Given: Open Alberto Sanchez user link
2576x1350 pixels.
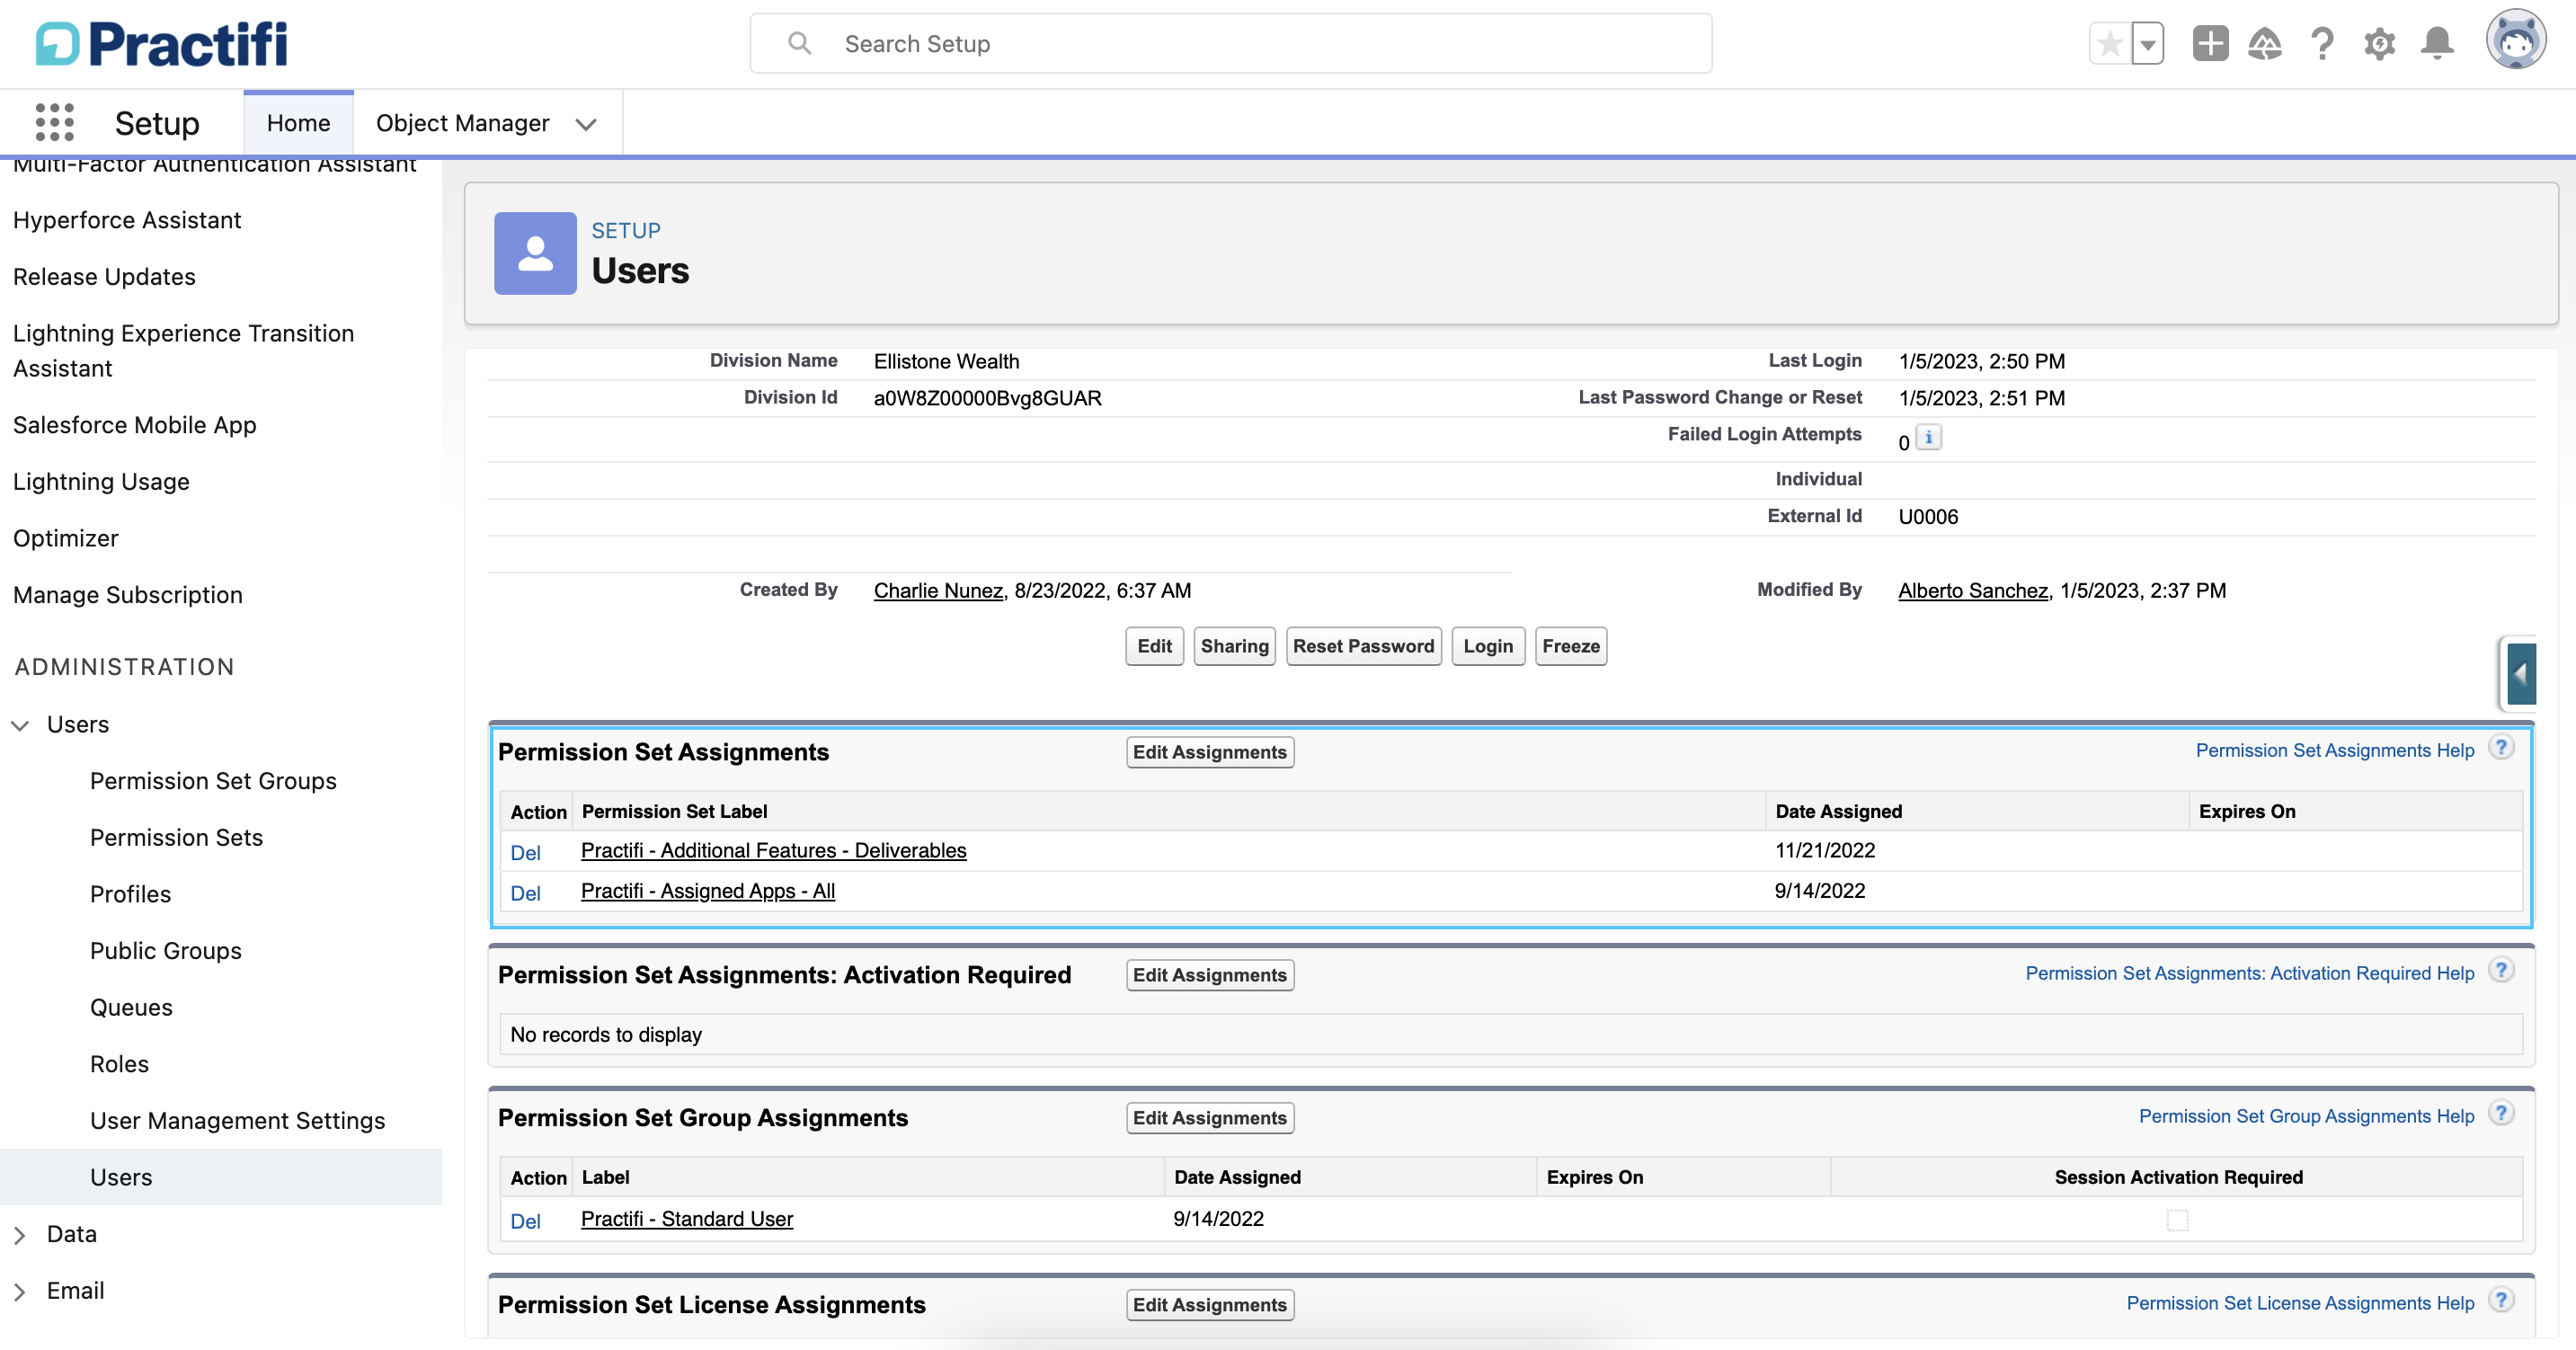Looking at the screenshot, I should click(x=1973, y=590).
